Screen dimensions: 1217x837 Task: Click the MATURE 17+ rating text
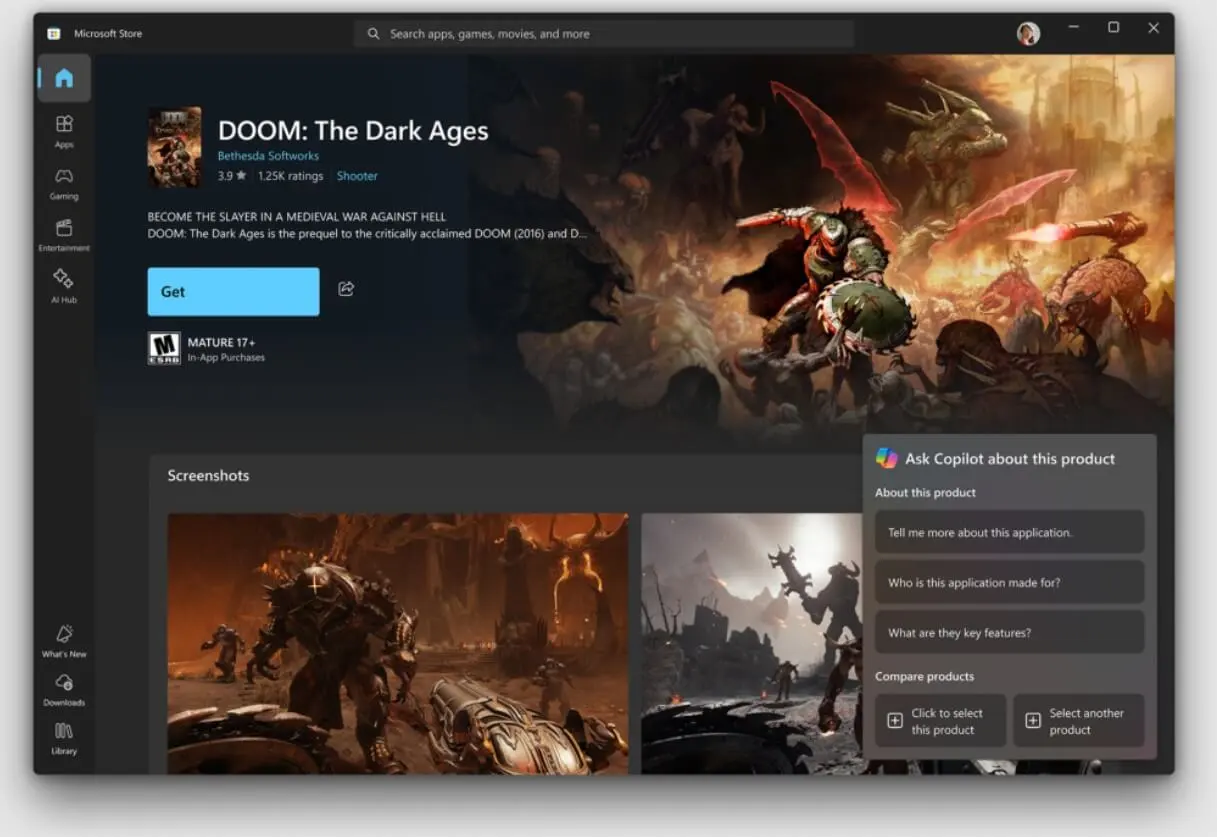coord(221,342)
